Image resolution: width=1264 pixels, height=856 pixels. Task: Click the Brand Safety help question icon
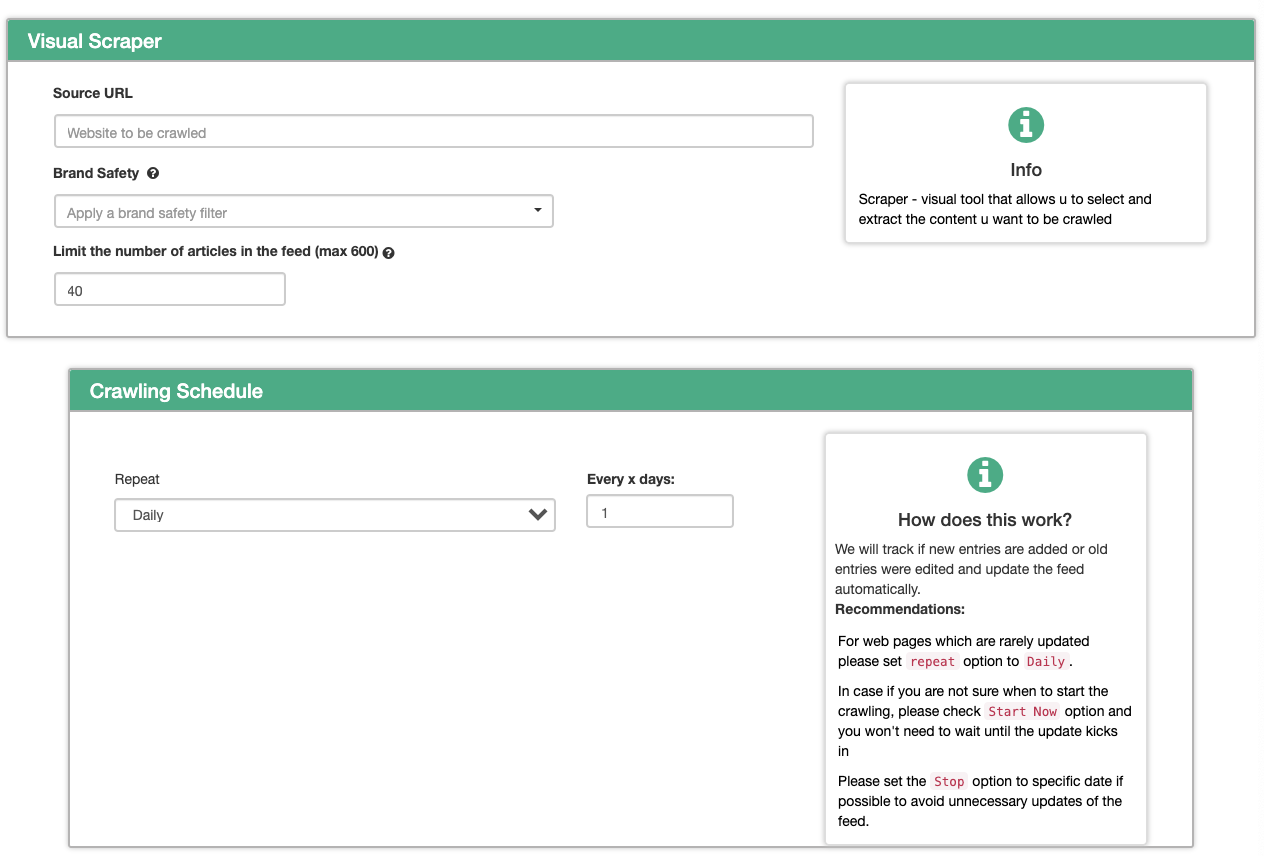click(x=153, y=173)
